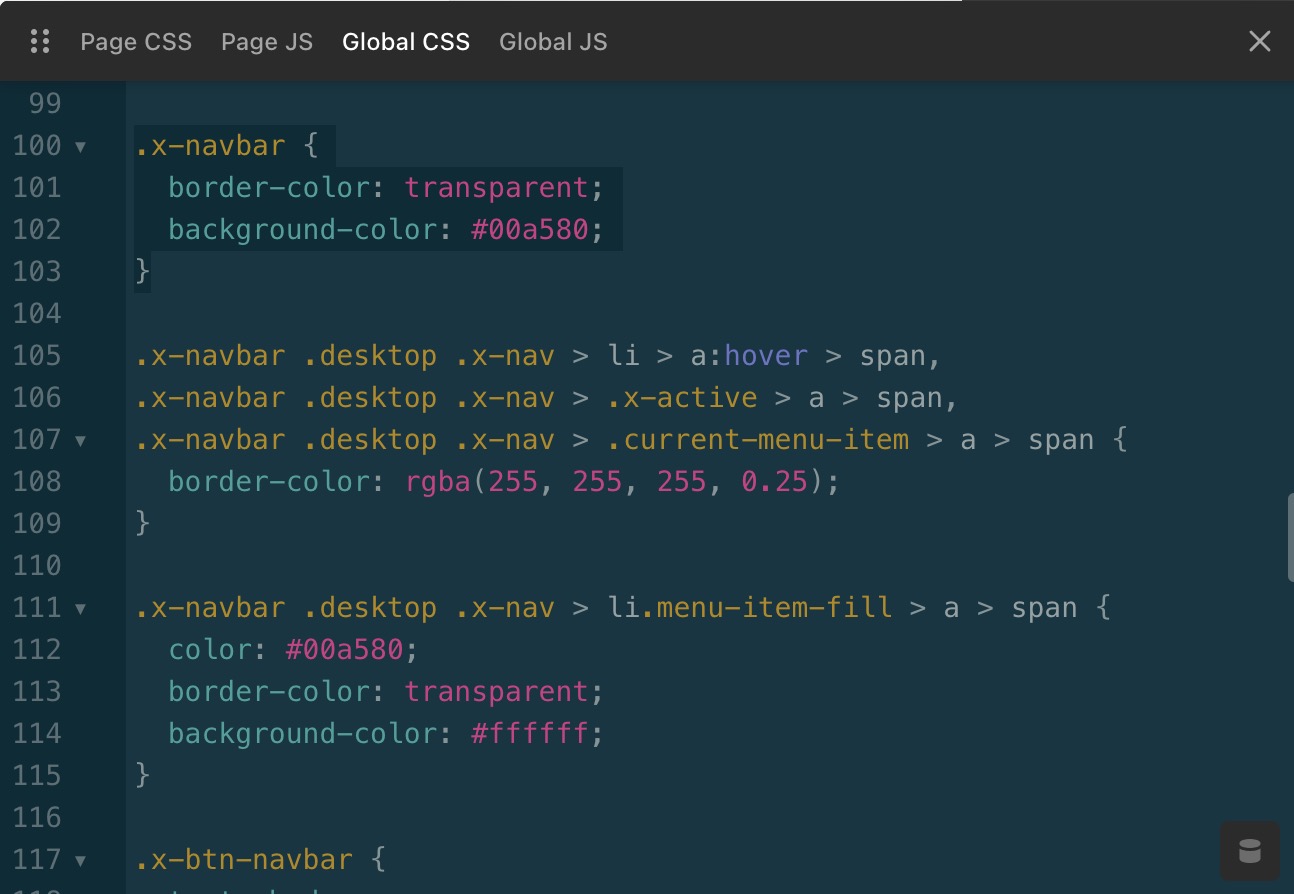Select the Global CSS tab
Image resolution: width=1294 pixels, height=894 pixels.
pos(406,42)
